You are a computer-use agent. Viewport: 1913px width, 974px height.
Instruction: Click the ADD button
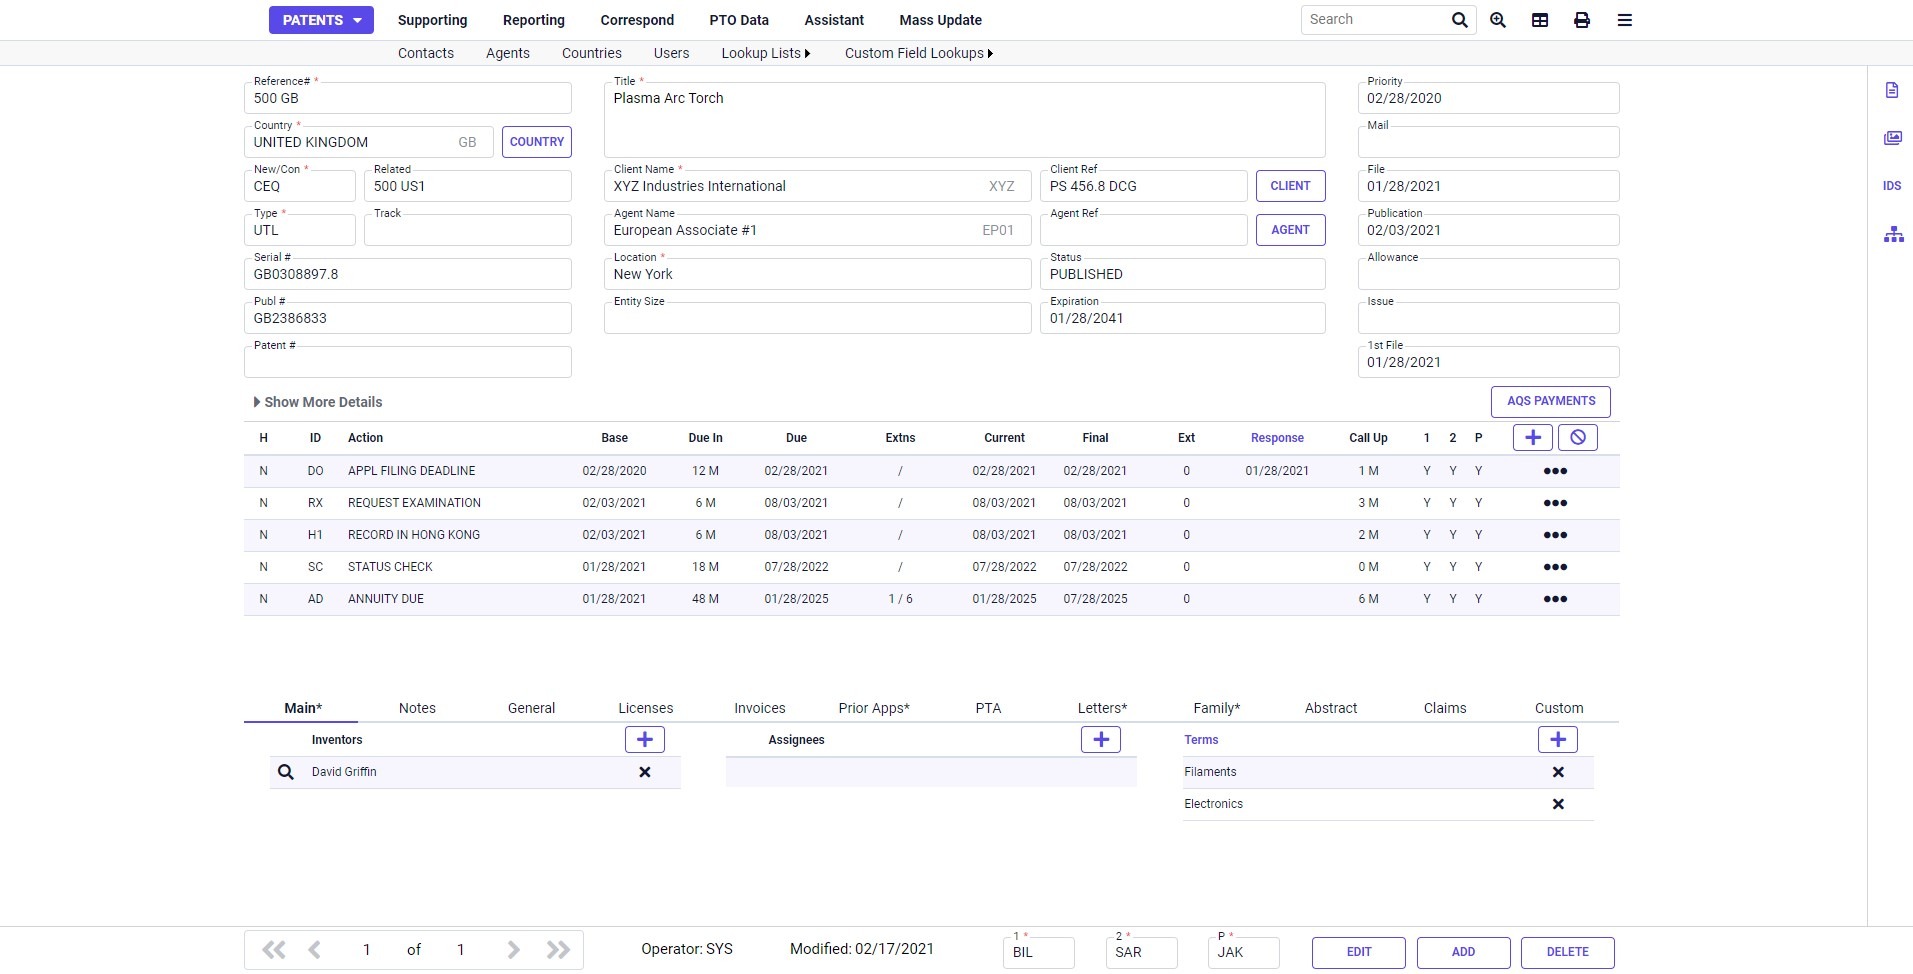(x=1463, y=952)
